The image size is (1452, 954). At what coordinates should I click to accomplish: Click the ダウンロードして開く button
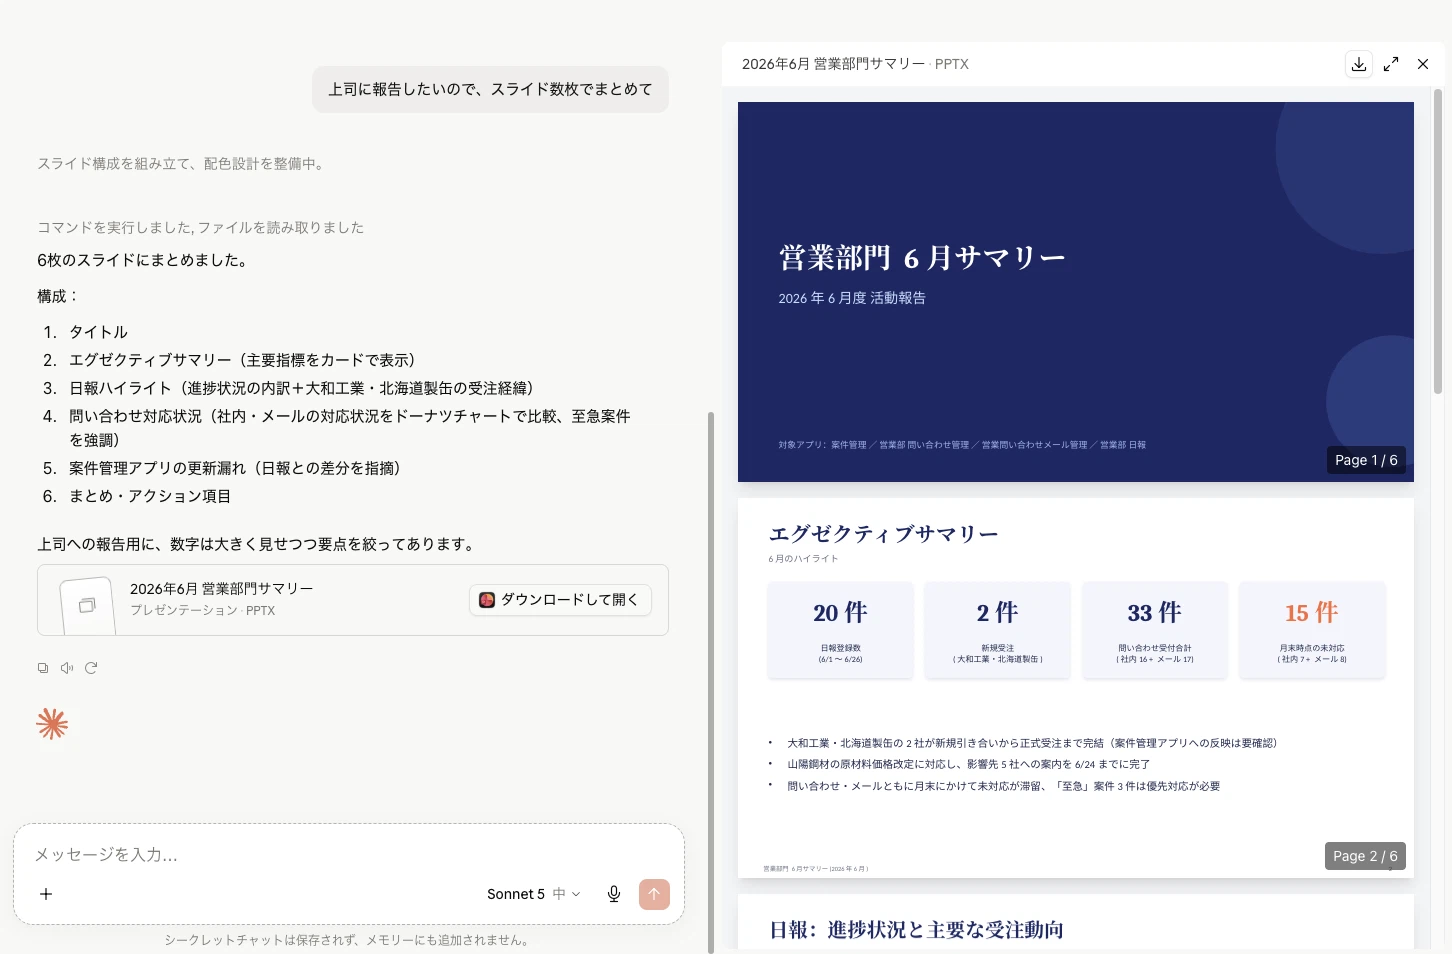[x=560, y=600]
